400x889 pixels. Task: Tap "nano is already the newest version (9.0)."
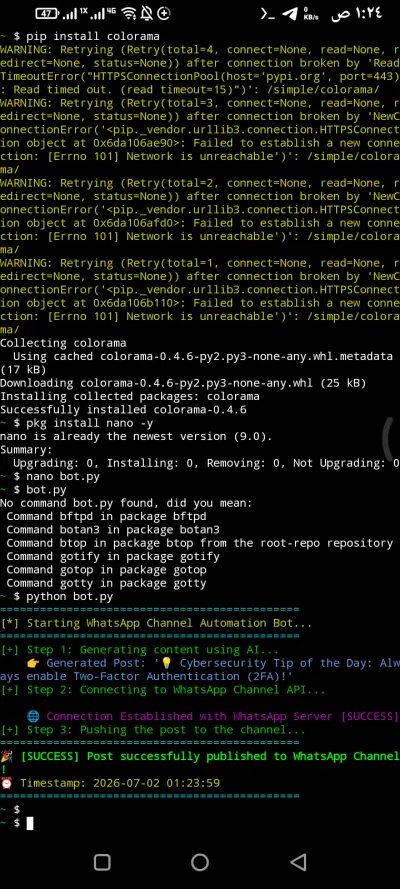[137, 436]
